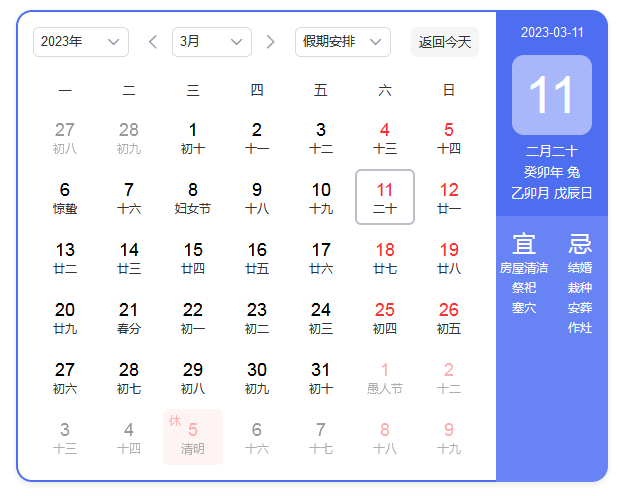Select March 15 廿四
621x496 pixels.
click(x=193, y=258)
